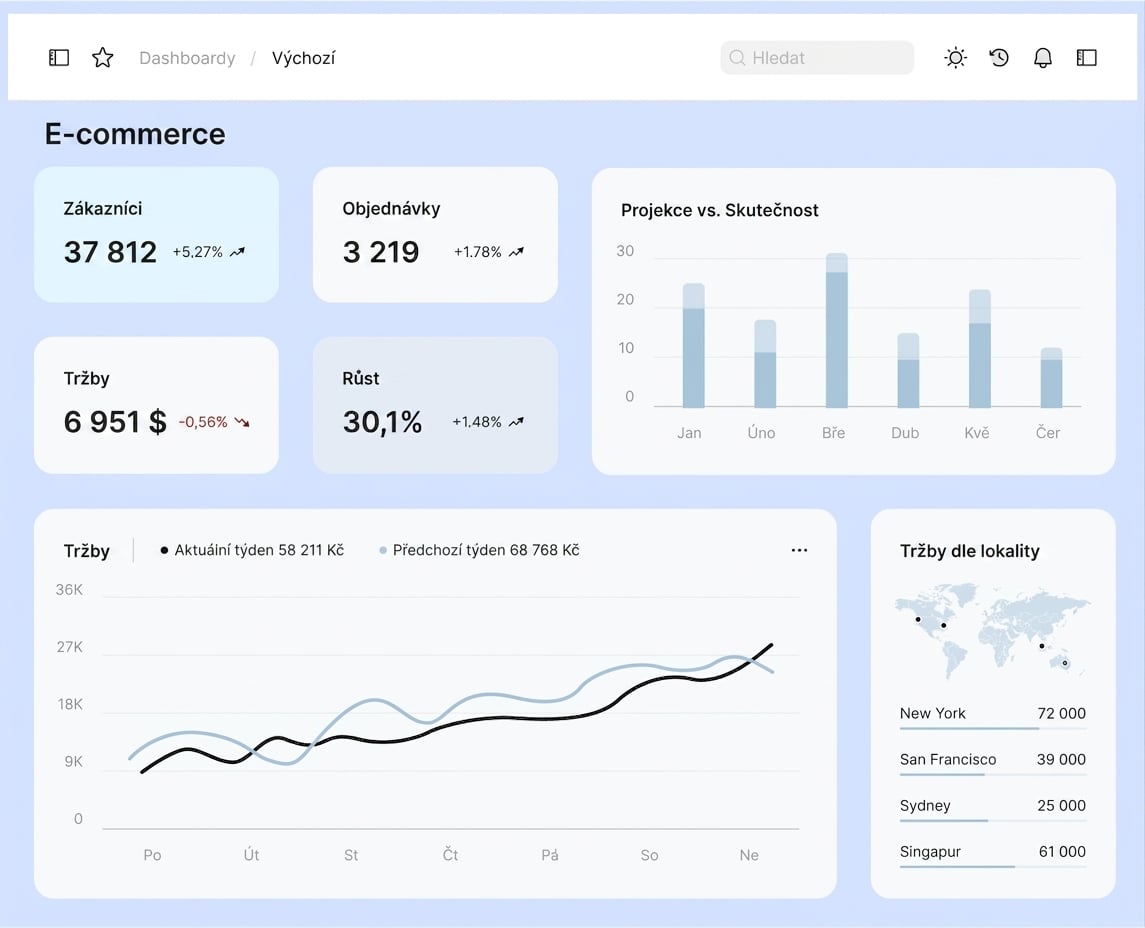Open the history clock icon
The image size is (1145, 928).
(999, 58)
